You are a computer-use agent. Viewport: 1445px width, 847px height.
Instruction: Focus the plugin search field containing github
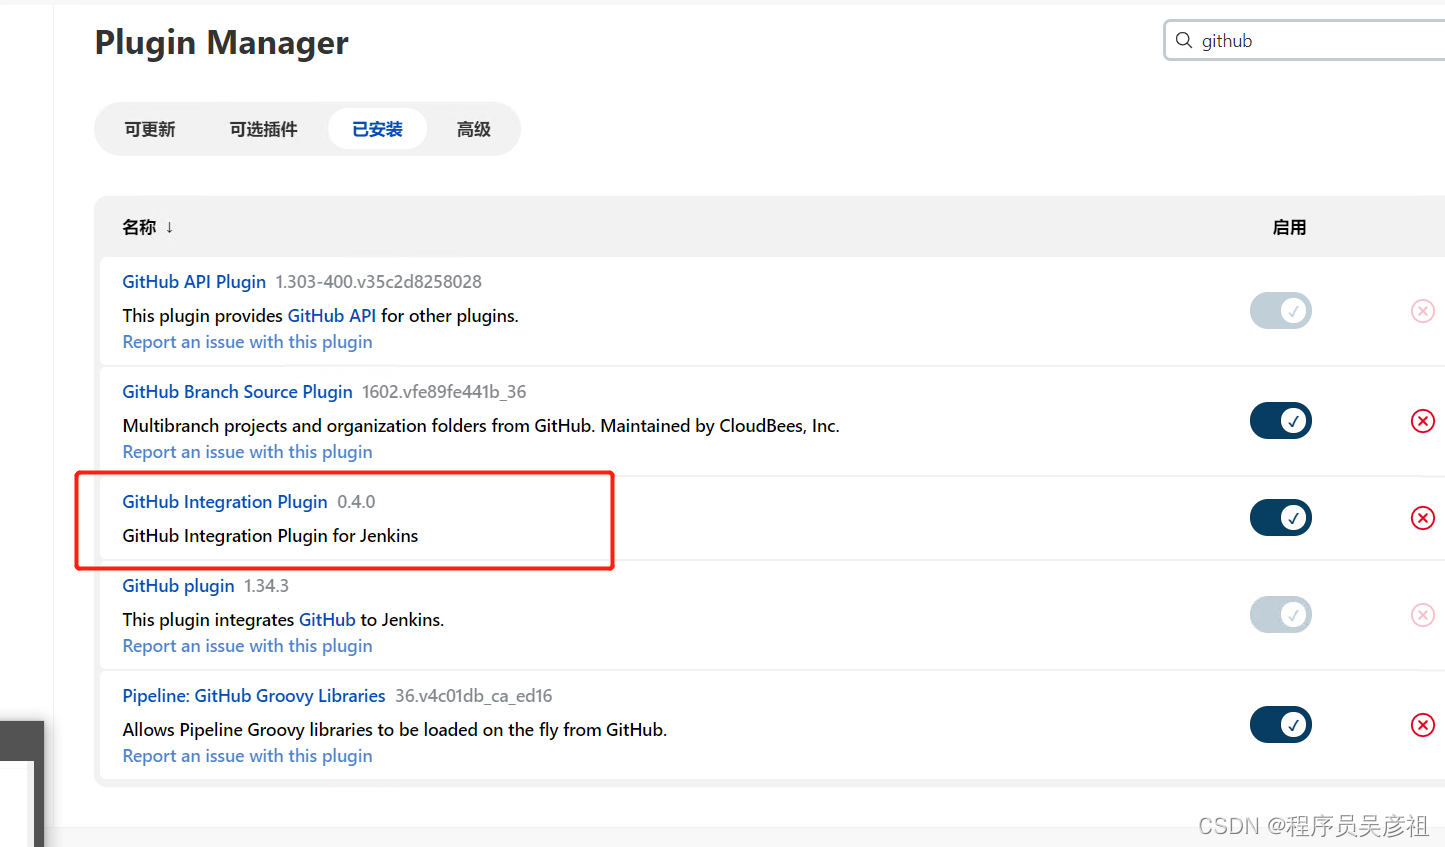(x=1305, y=40)
